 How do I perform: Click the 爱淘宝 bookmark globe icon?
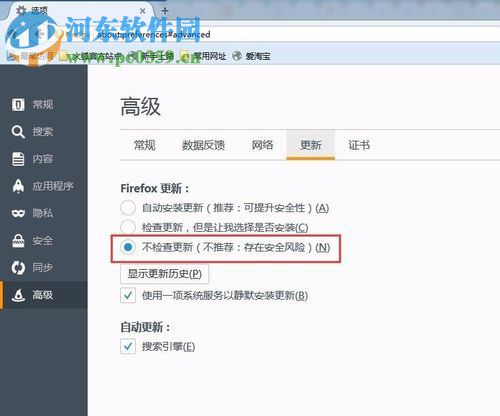click(237, 56)
